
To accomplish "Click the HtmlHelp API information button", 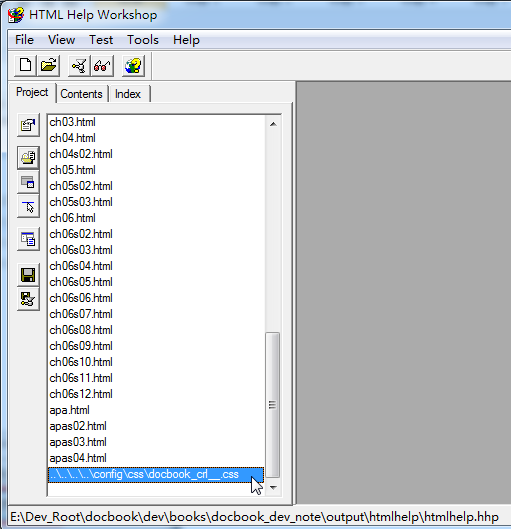I will [28, 206].
